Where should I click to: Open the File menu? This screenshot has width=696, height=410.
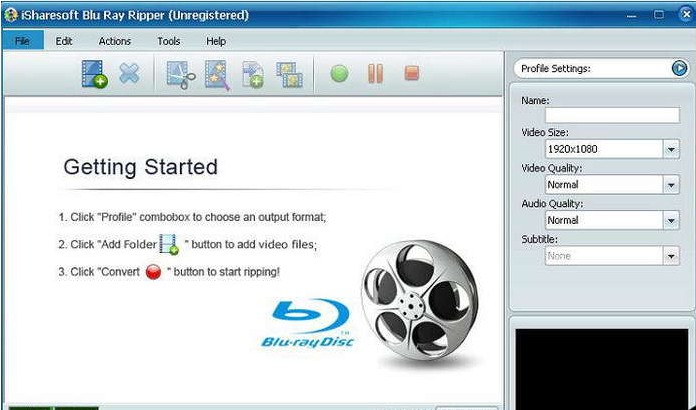[x=22, y=41]
